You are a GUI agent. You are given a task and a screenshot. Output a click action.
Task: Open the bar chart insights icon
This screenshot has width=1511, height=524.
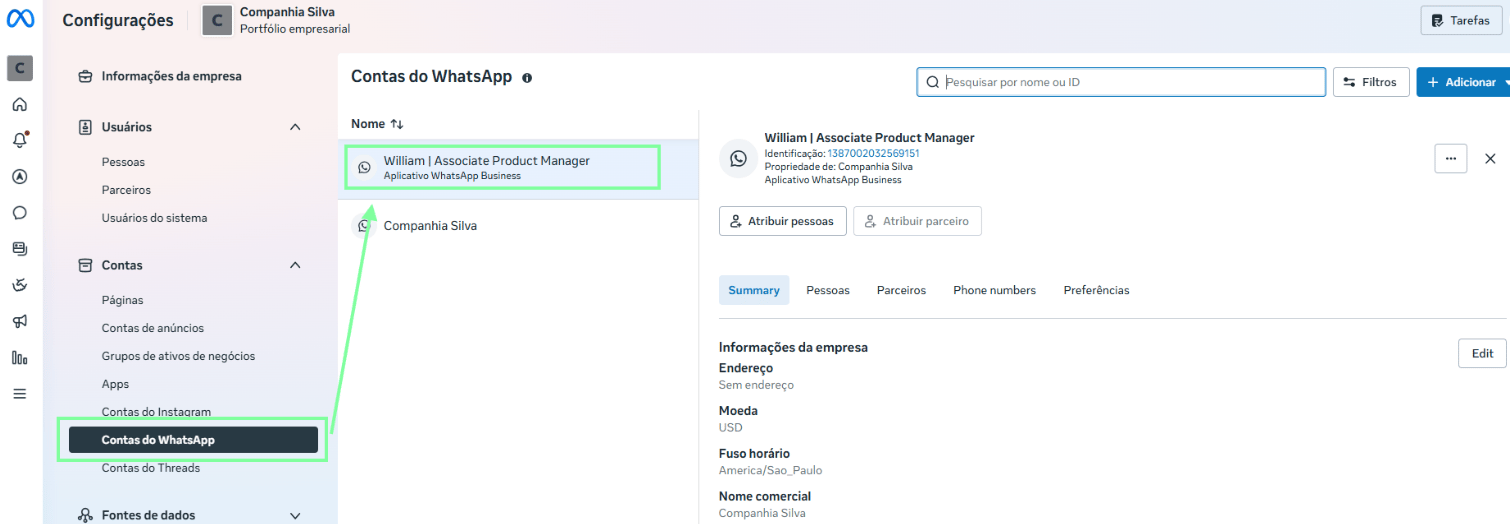click(x=20, y=357)
